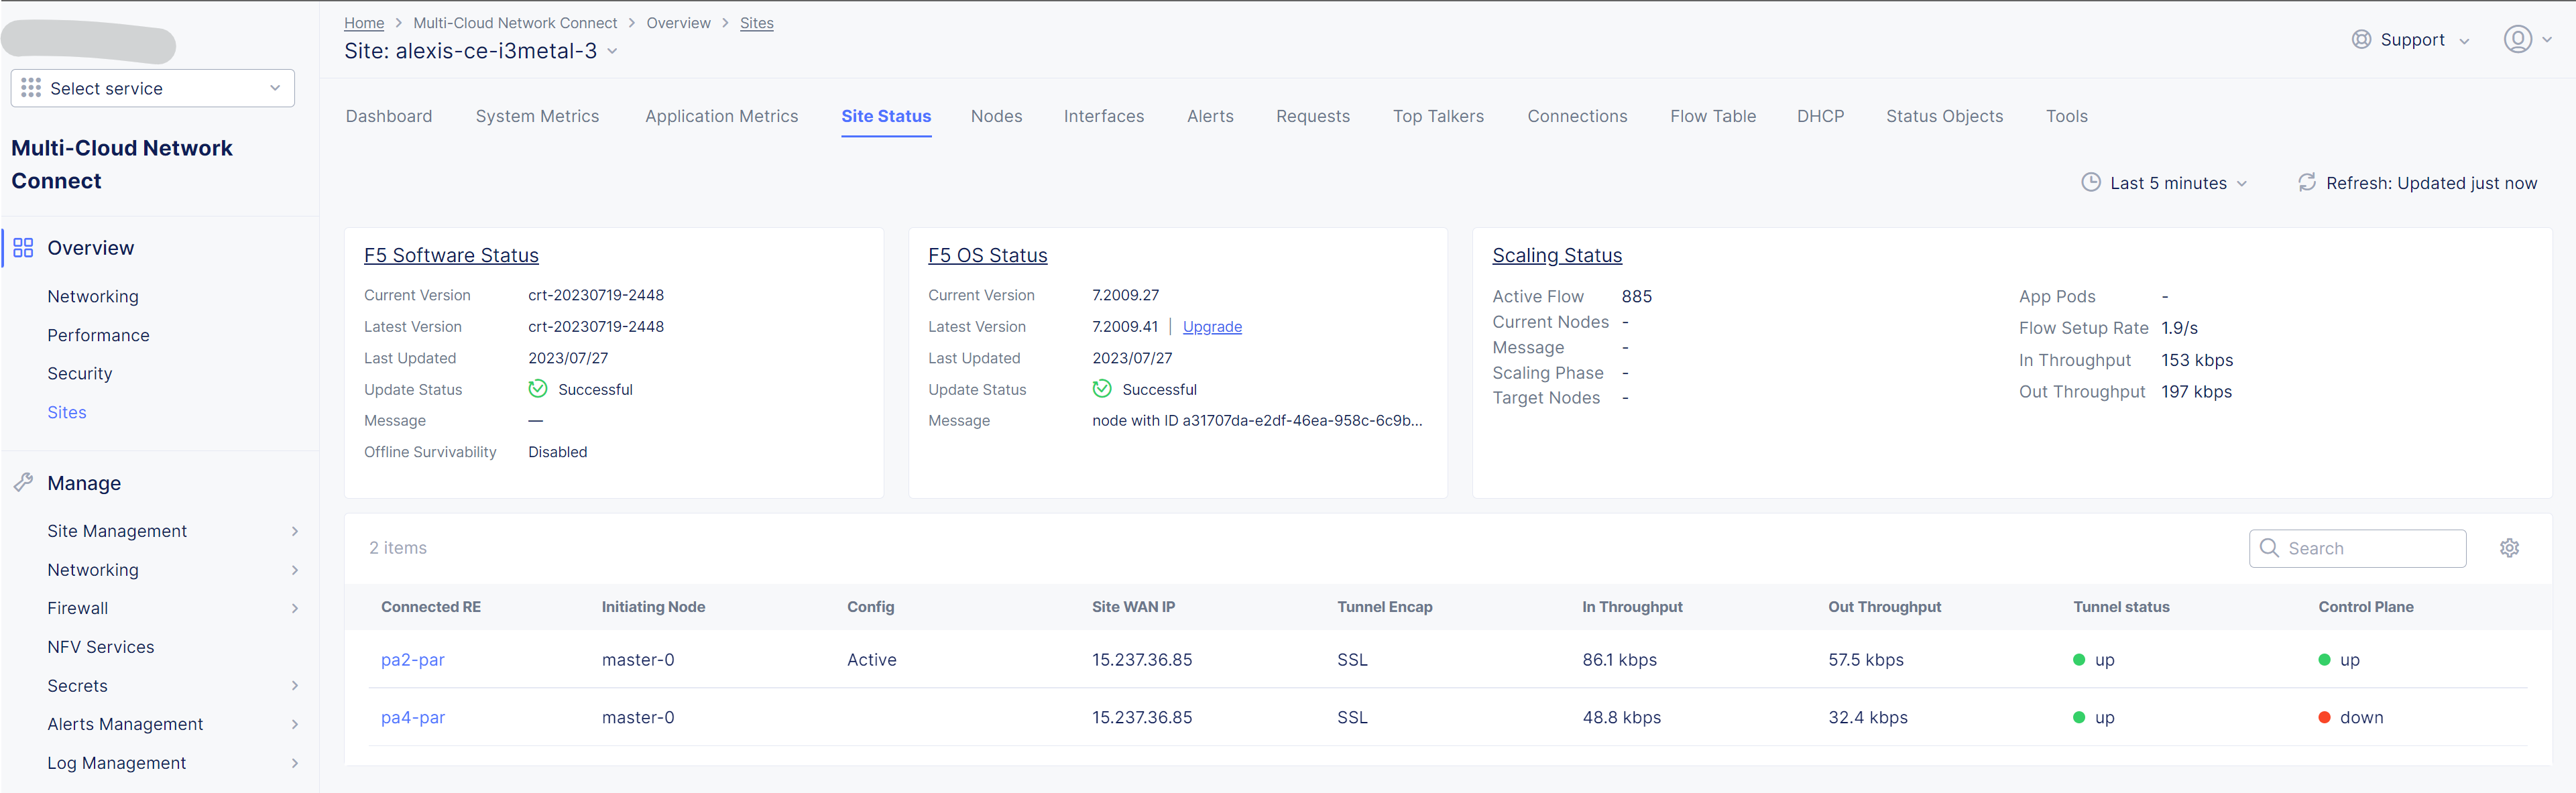
Task: Open the user account avatar icon
Action: (2516, 40)
